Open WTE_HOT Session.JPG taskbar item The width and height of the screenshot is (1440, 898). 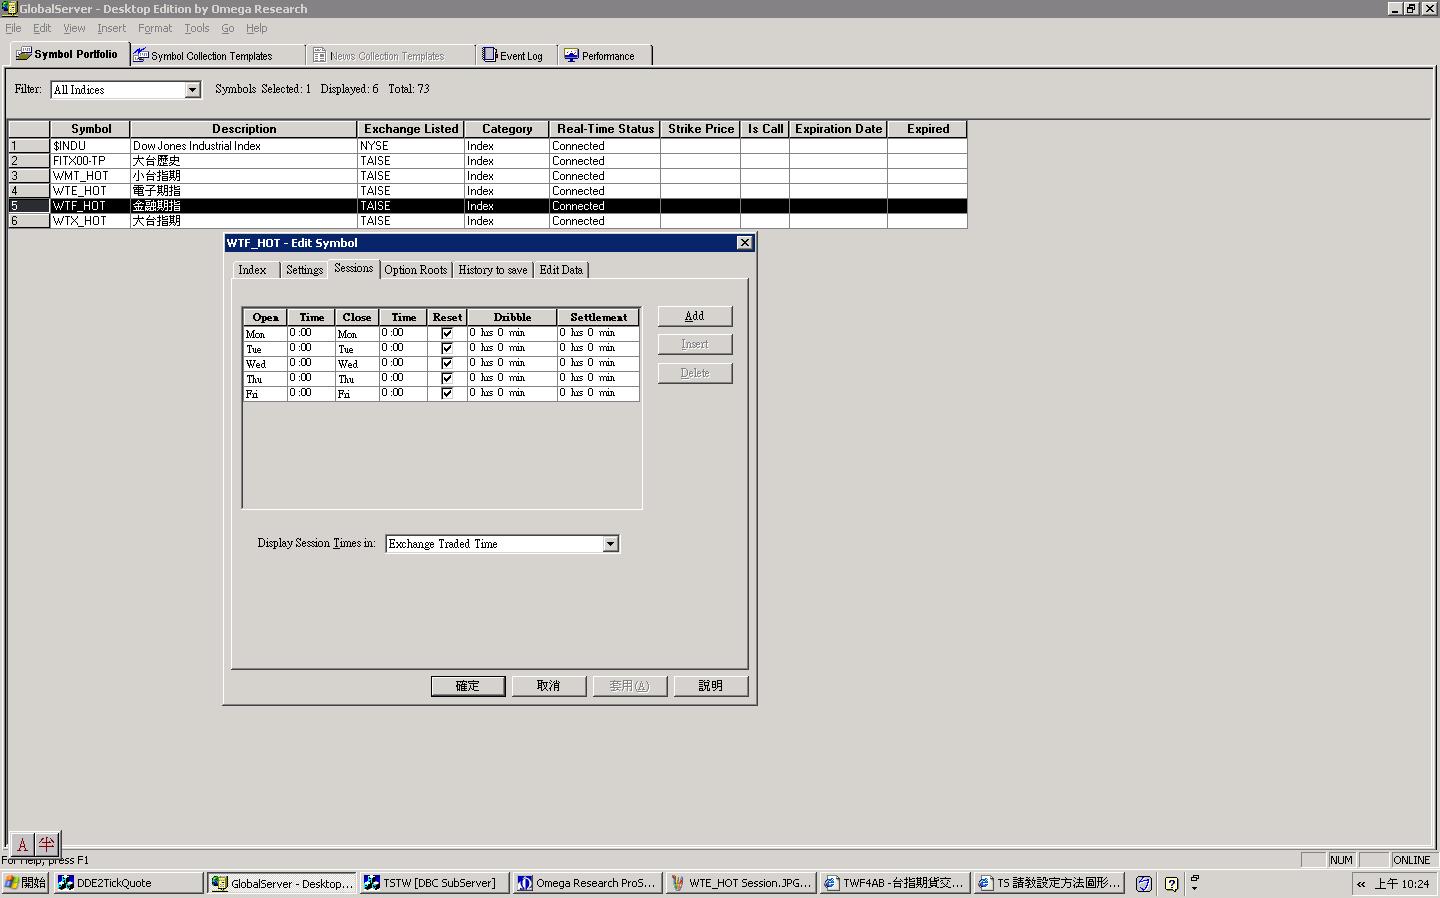coord(740,883)
